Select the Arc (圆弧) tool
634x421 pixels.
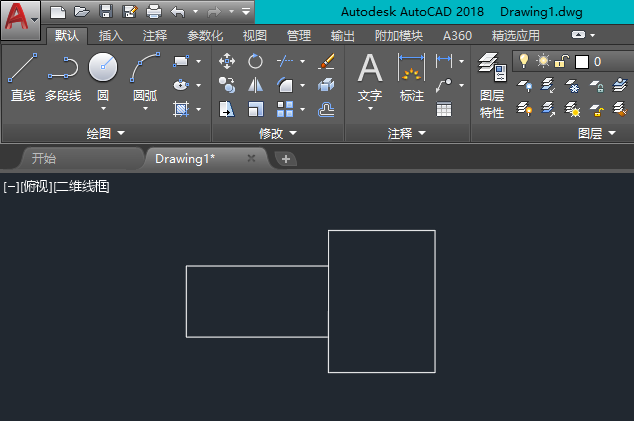145,77
